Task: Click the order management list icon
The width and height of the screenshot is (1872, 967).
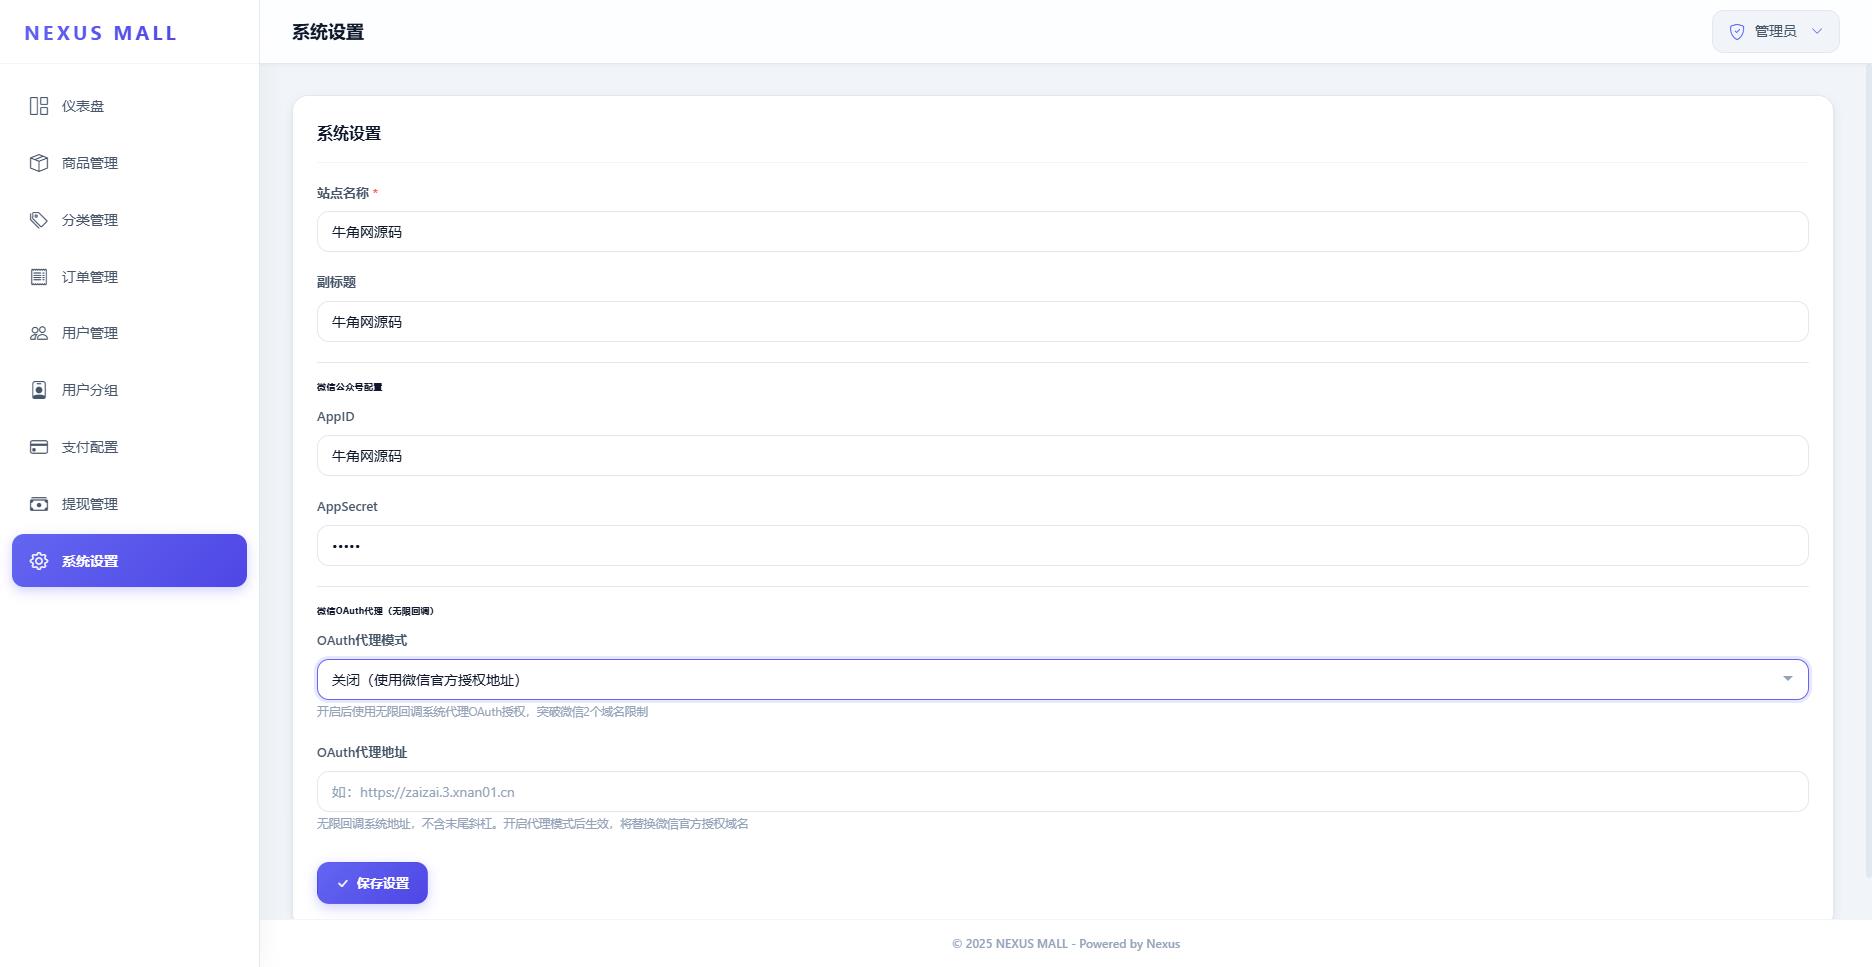Action: (x=39, y=277)
